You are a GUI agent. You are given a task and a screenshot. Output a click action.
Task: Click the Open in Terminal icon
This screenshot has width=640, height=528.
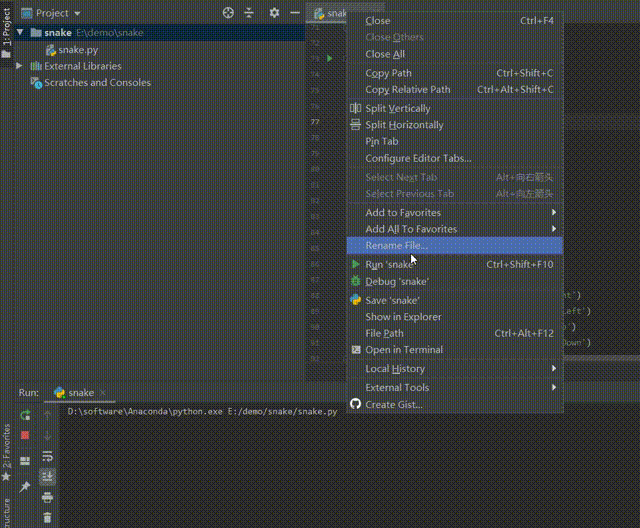click(356, 349)
